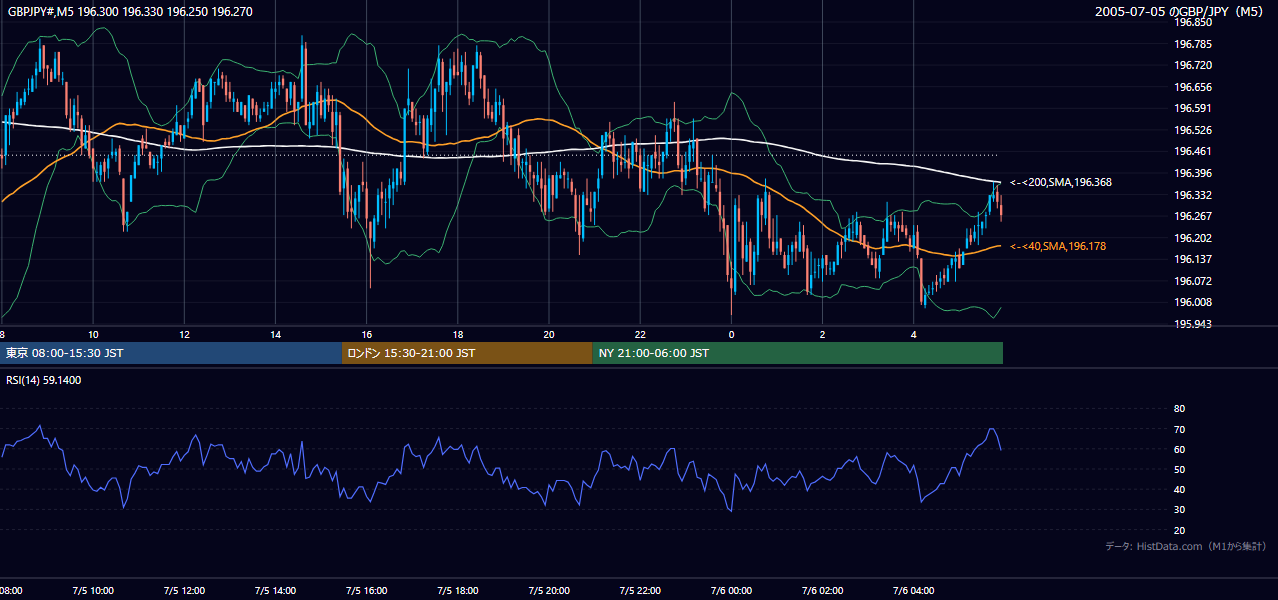The width and height of the screenshot is (1278, 600).
Task: Click the bottom date label 7/5 10:00
Action: [x=93, y=591]
